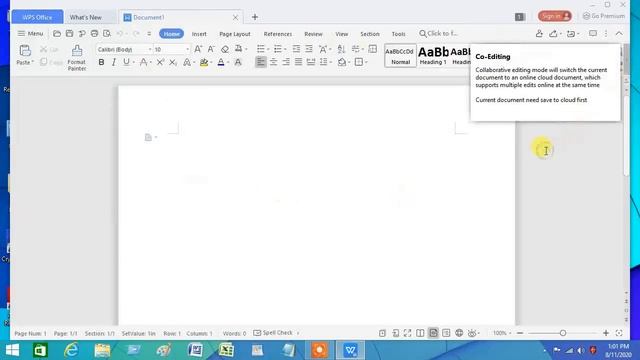Click the Share icon in top-right toolbar
Screen dimensions: 640x360
553,33
